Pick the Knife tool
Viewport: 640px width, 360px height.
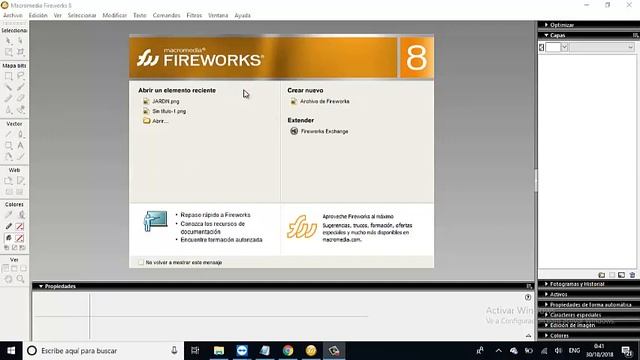click(x=20, y=156)
